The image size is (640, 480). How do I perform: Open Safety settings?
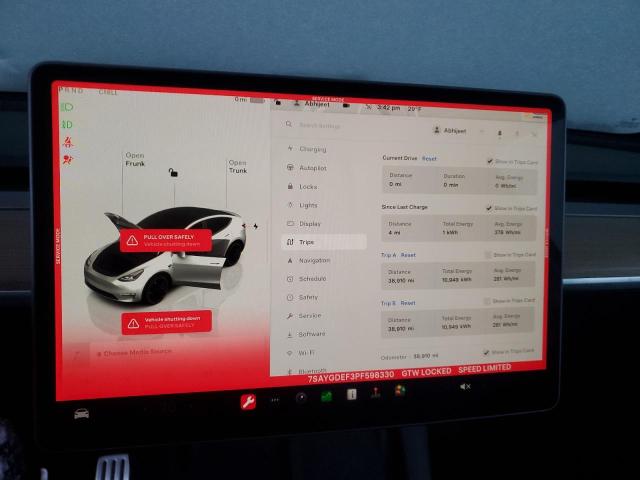[x=302, y=297]
